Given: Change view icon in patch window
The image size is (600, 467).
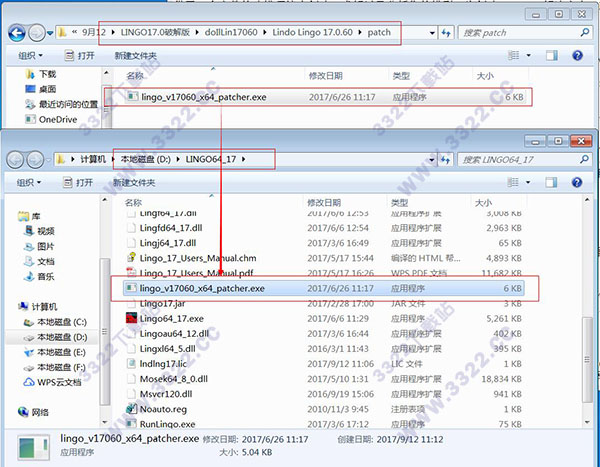Looking at the screenshot, I should pos(514,56).
